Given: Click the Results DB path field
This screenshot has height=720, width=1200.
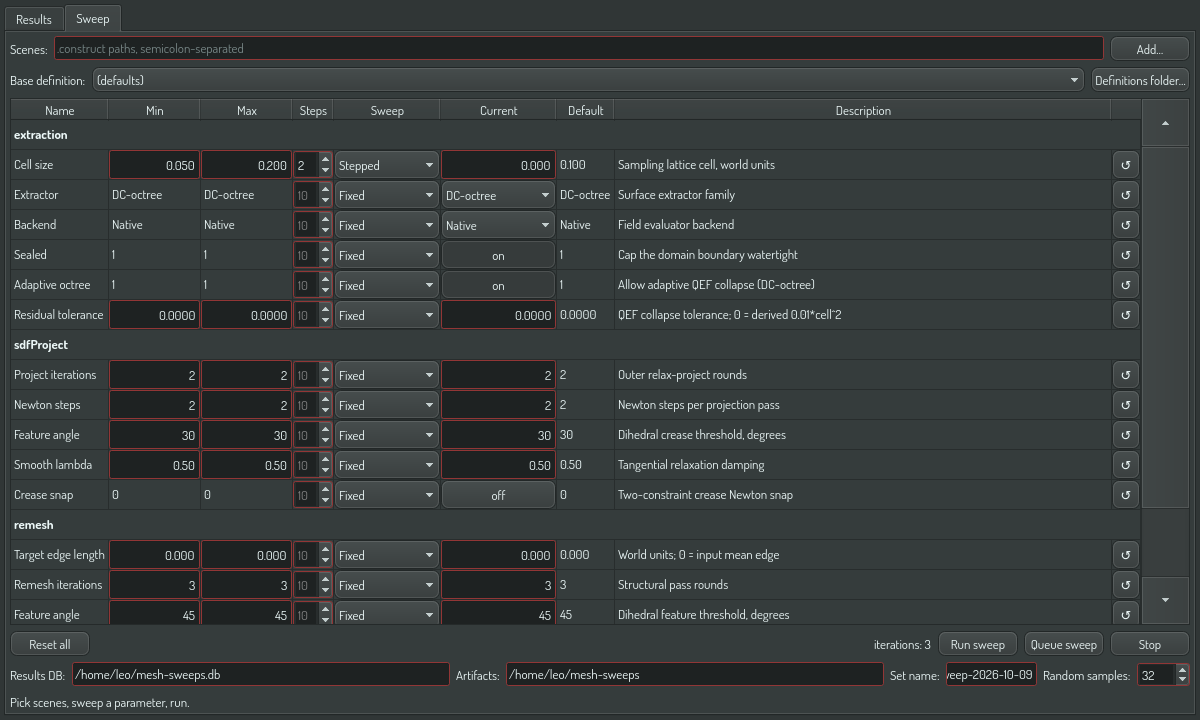Looking at the screenshot, I should (x=260, y=674).
